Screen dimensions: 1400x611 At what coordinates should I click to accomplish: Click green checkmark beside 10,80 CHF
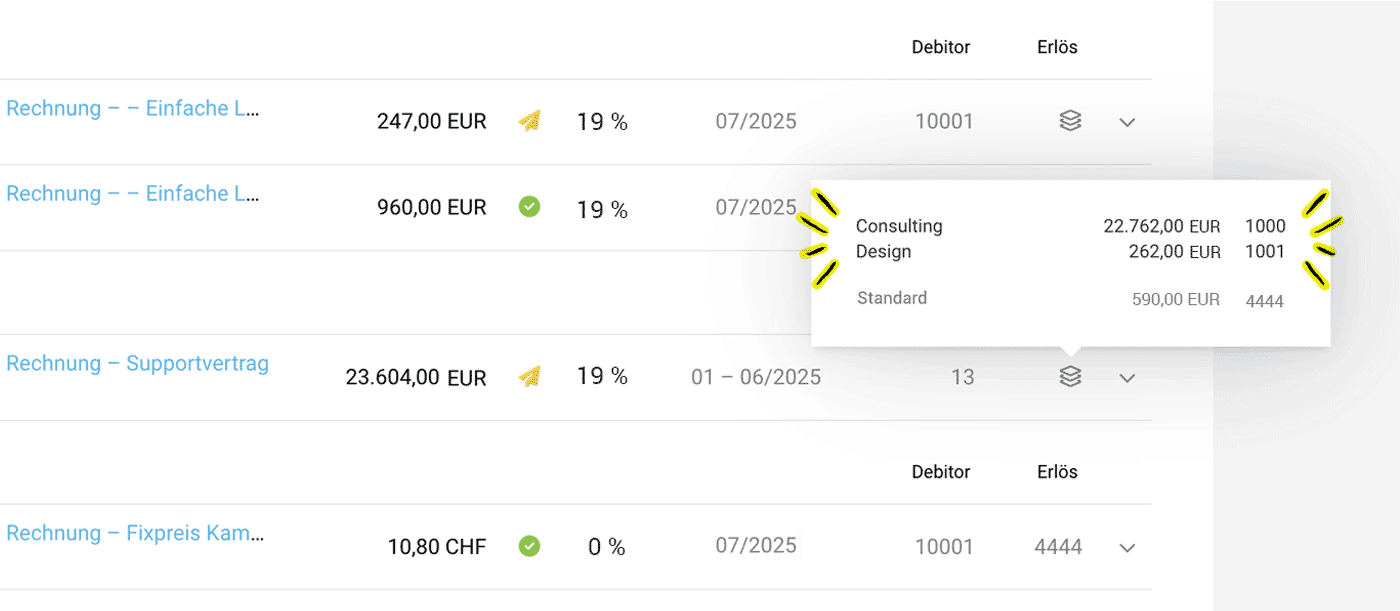pos(529,546)
